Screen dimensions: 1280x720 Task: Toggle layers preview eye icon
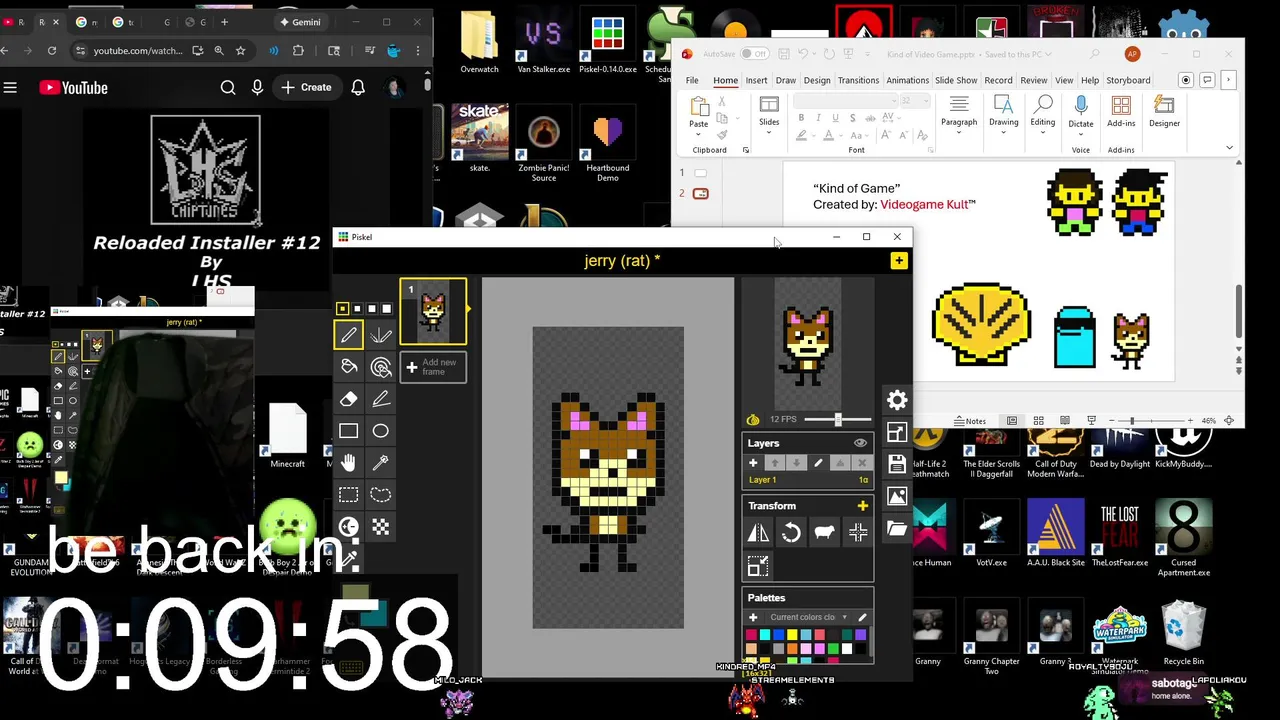click(x=860, y=443)
